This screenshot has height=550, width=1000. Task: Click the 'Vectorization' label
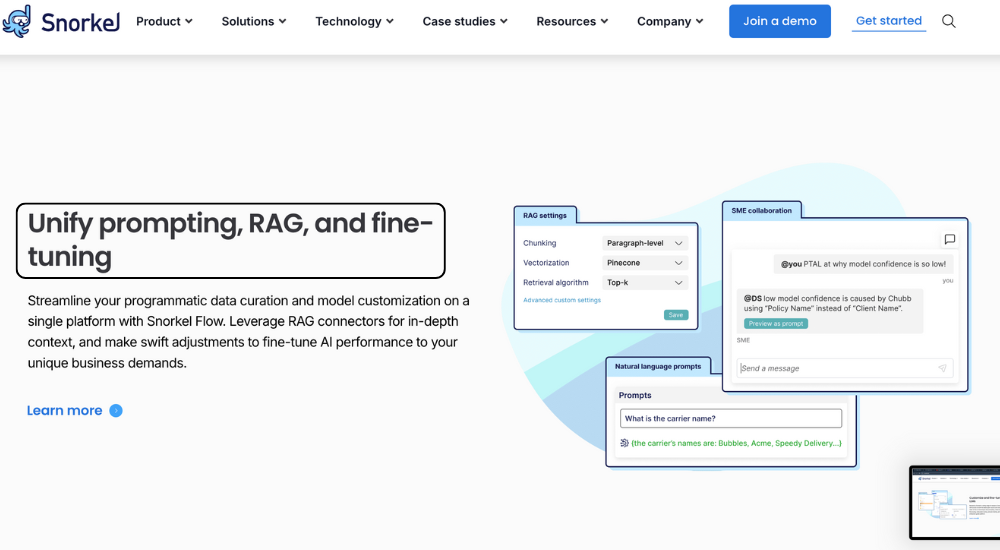pos(546,263)
